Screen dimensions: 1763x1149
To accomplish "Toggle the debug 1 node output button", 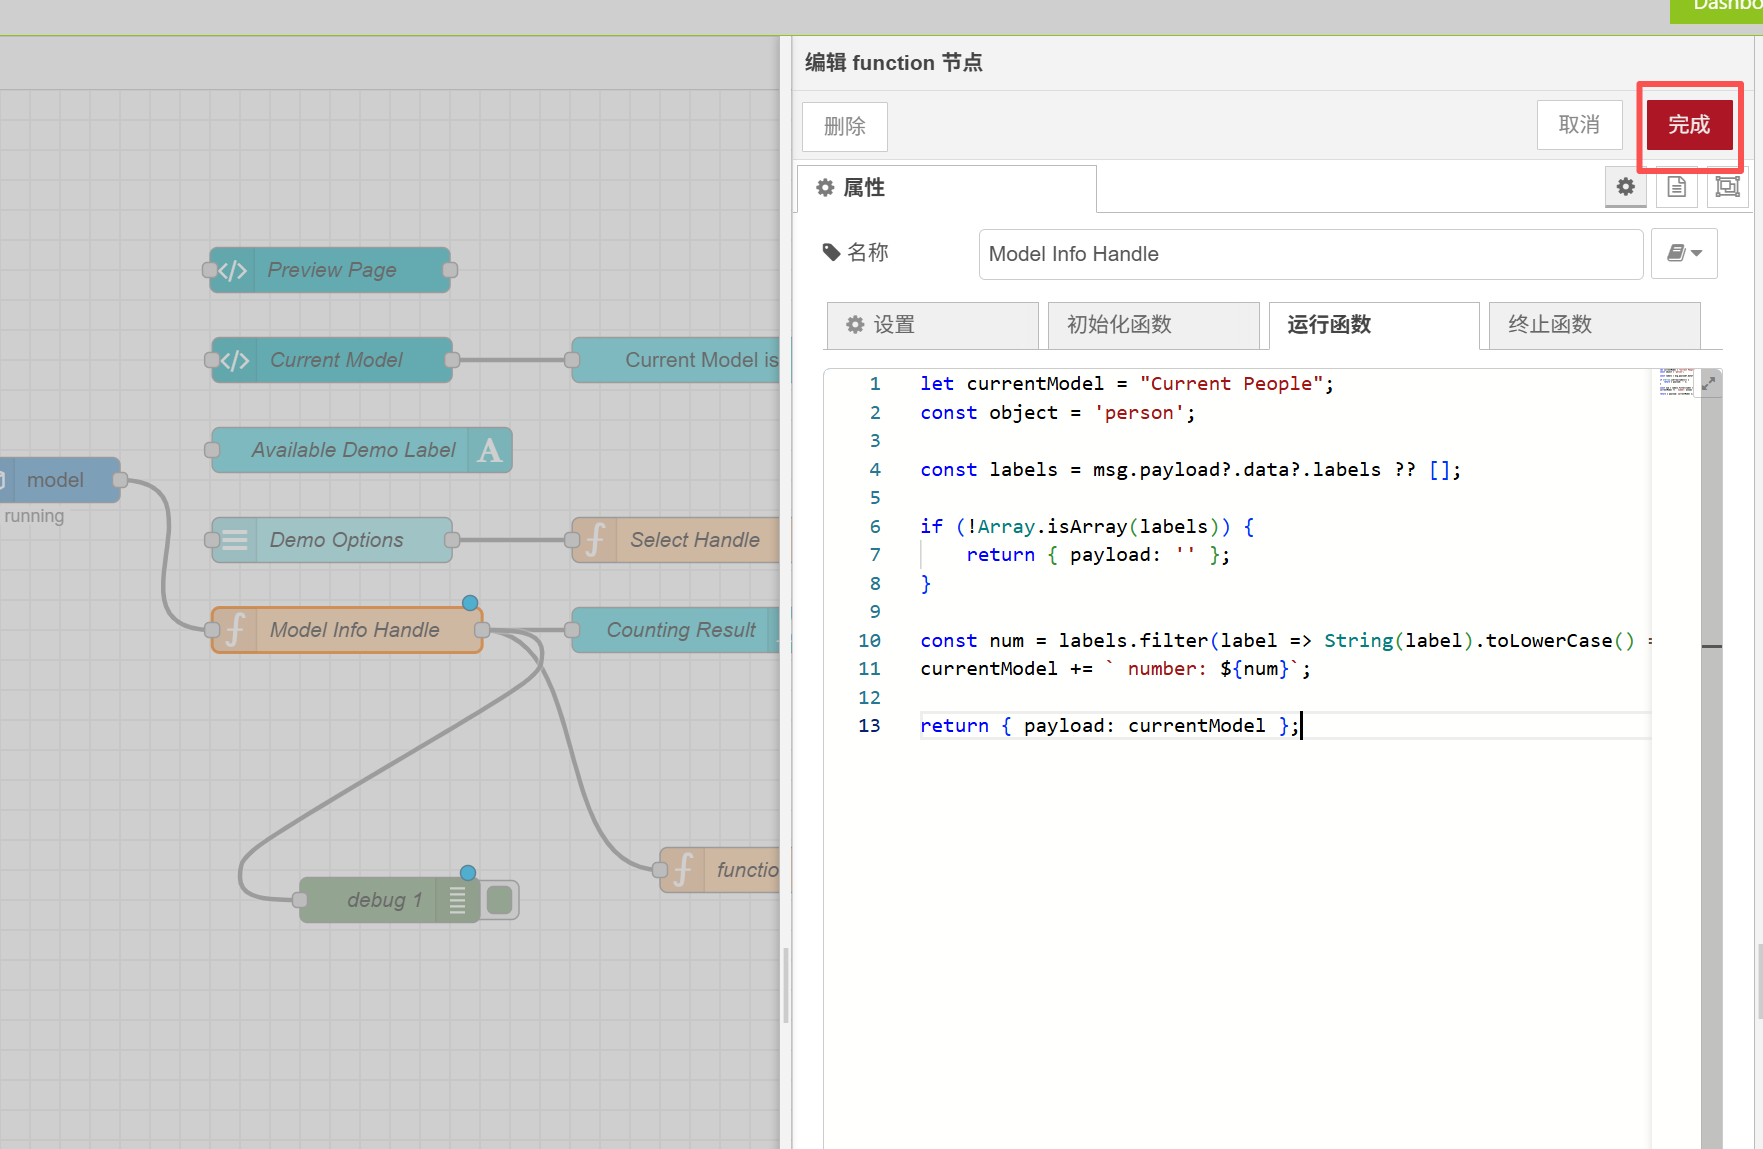I will (500, 900).
